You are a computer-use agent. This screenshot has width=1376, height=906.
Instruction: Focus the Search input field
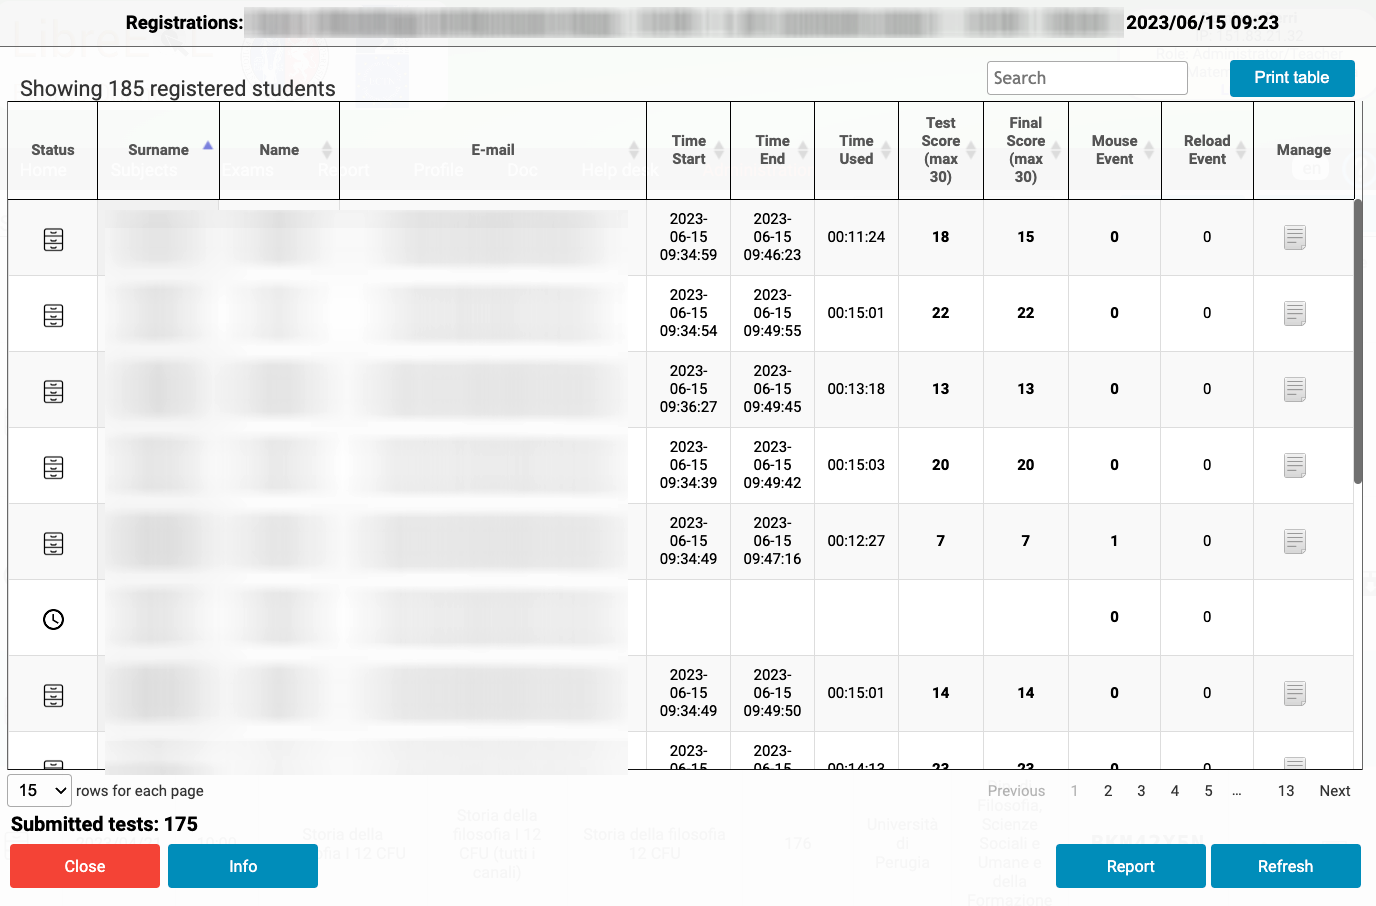click(1087, 78)
